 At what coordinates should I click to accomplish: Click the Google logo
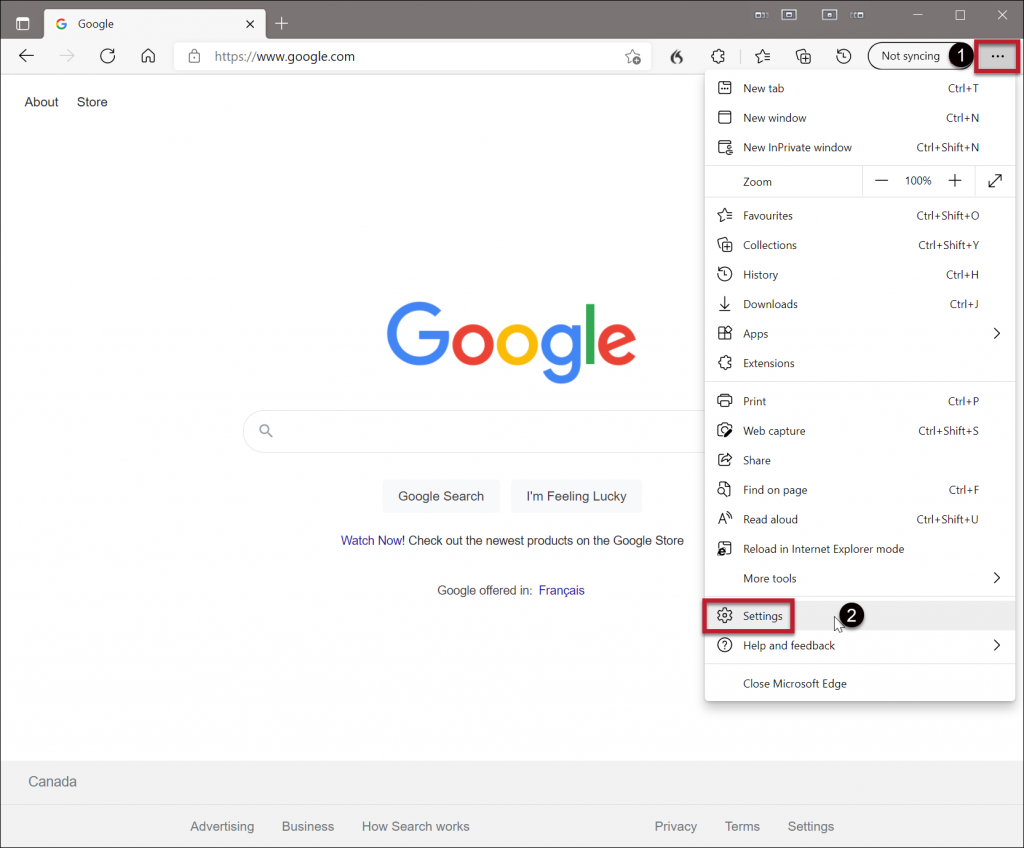point(511,342)
